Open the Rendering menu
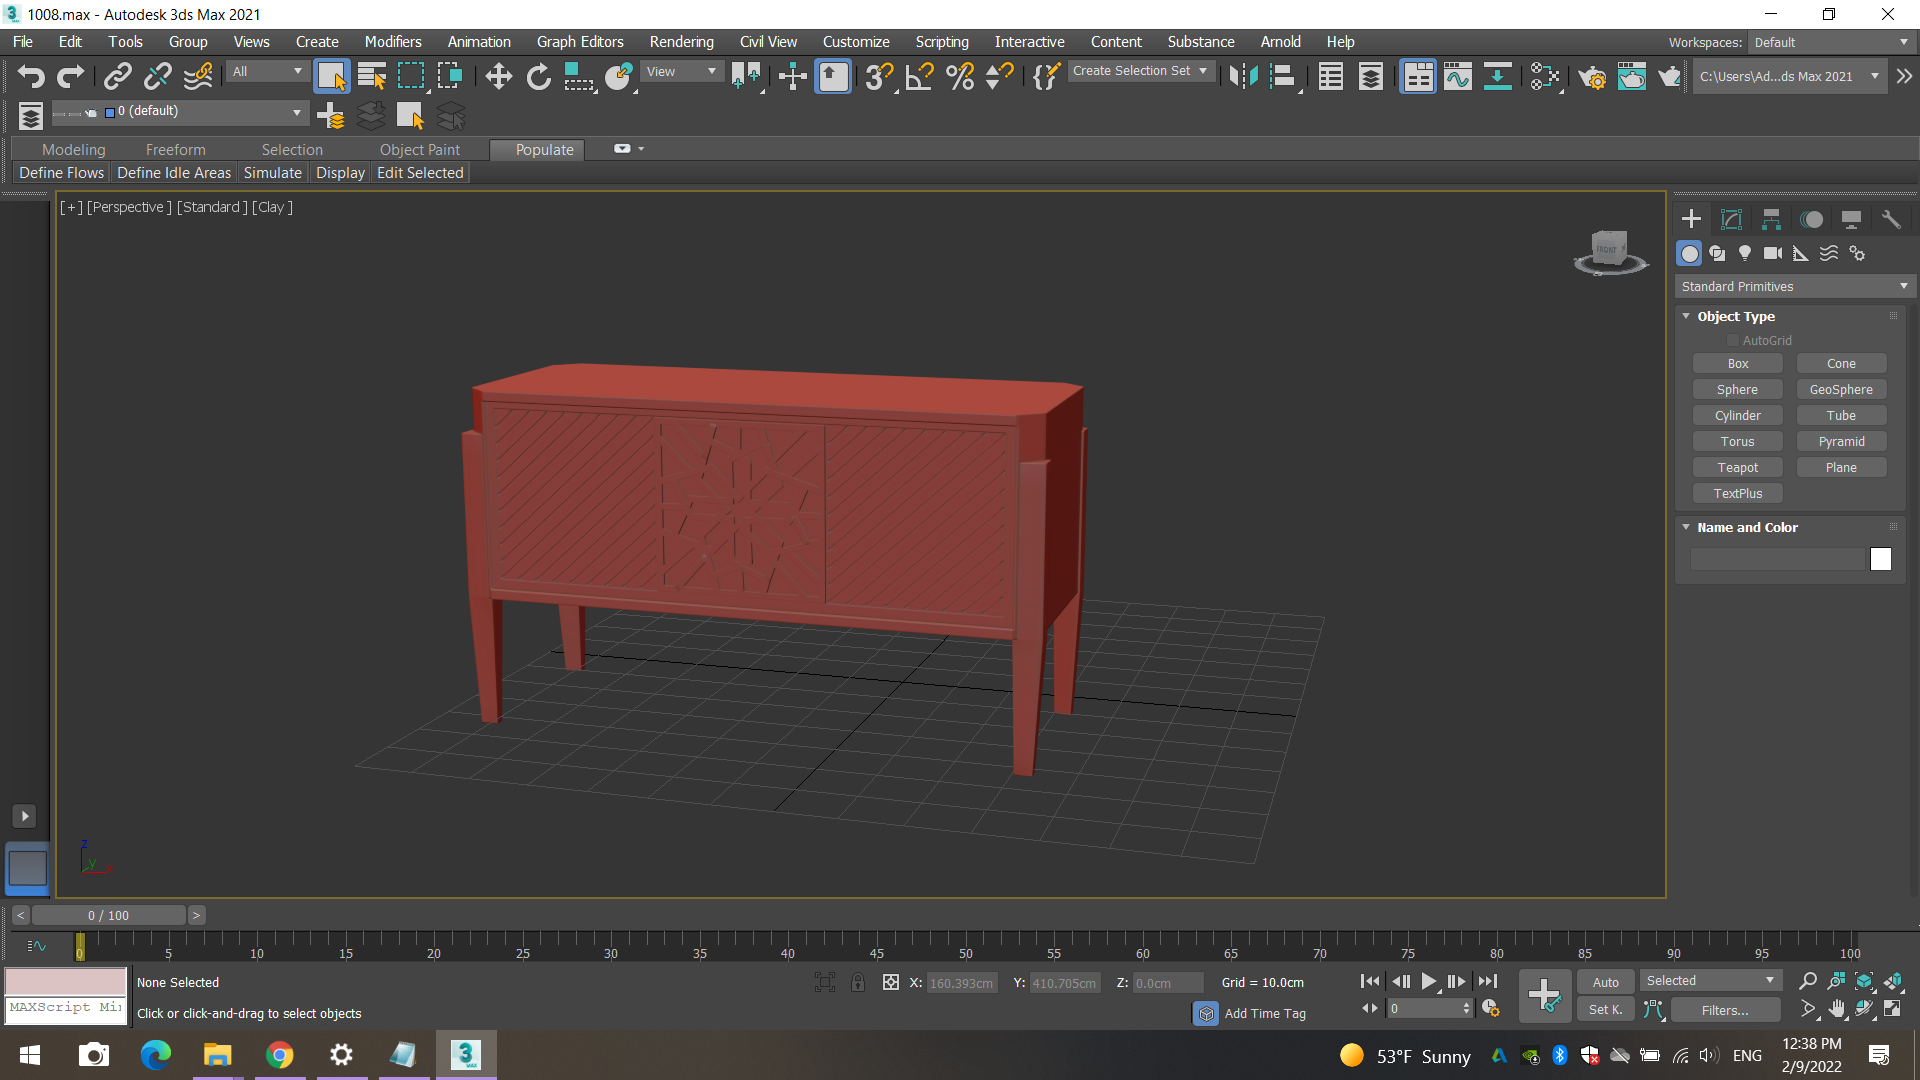Image resolution: width=1920 pixels, height=1080 pixels. [681, 42]
